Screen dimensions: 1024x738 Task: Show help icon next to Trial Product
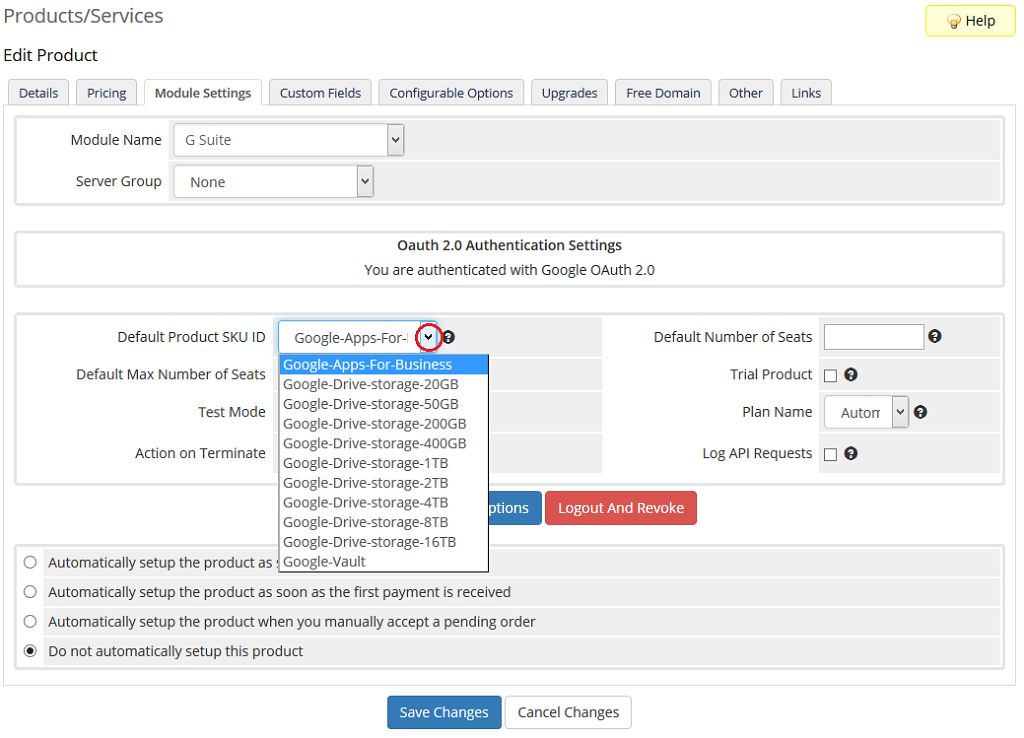tap(850, 374)
